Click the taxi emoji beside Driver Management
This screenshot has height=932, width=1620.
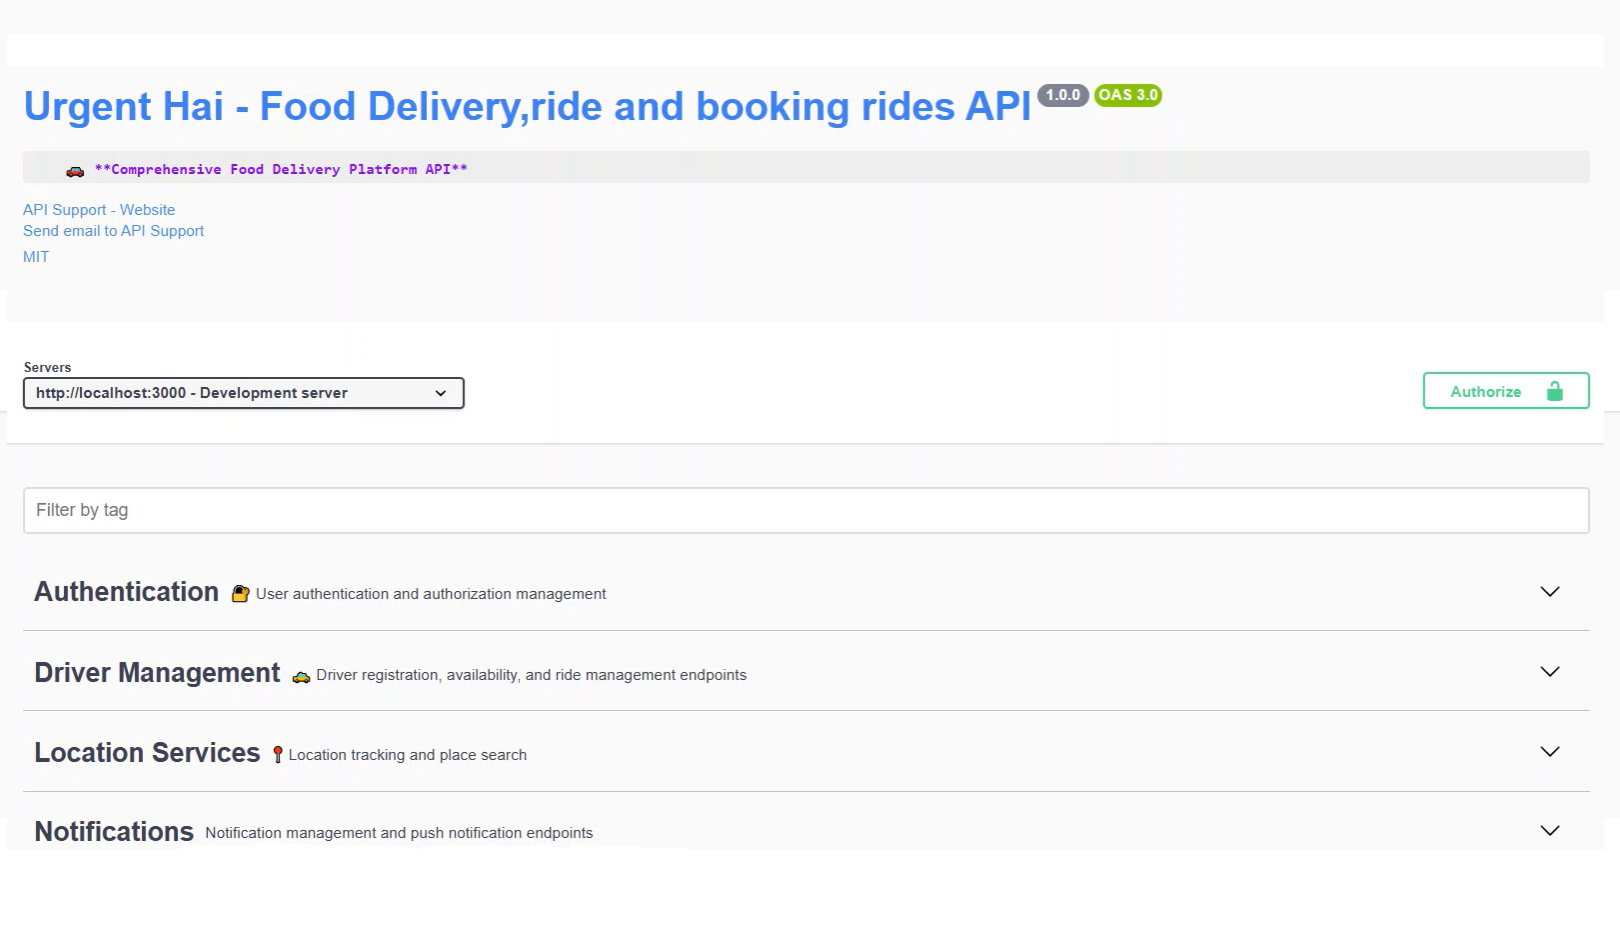pos(301,676)
